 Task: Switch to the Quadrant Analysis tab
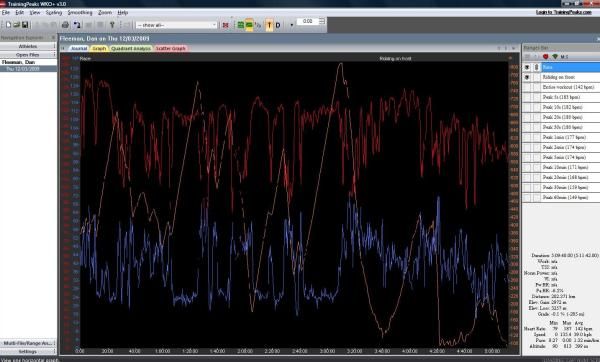131,48
